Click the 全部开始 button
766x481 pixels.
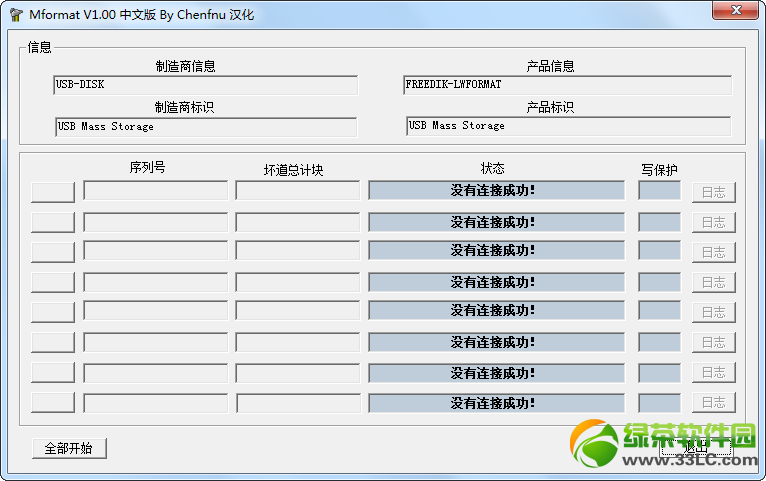[69, 448]
